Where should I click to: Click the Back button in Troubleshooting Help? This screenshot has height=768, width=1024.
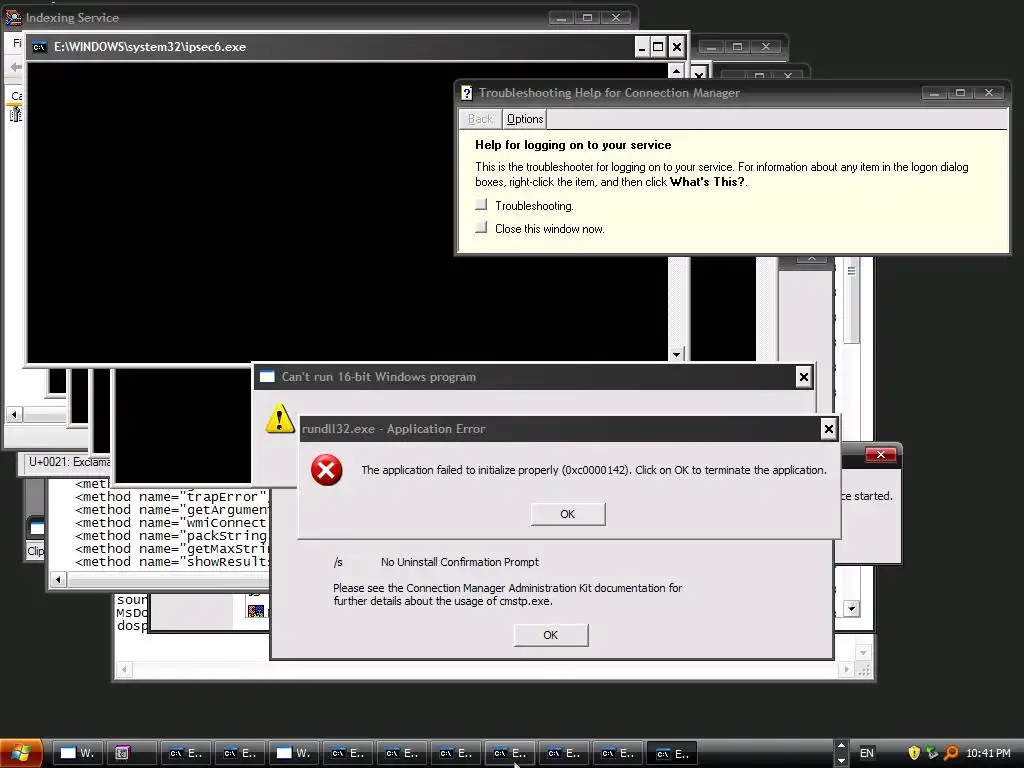pos(480,119)
